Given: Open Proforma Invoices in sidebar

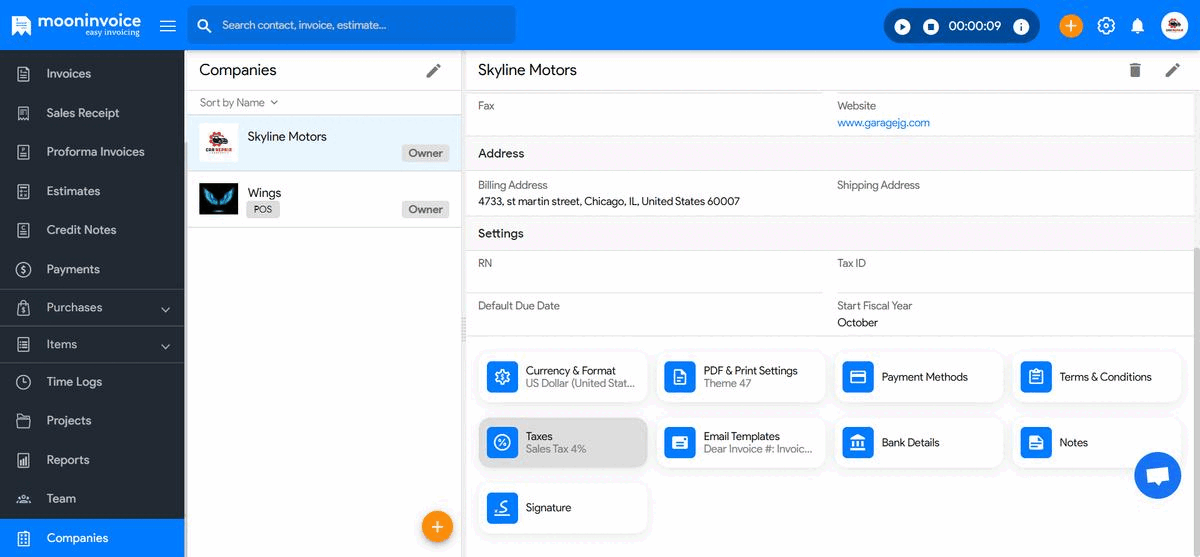Looking at the screenshot, I should pos(92,152).
